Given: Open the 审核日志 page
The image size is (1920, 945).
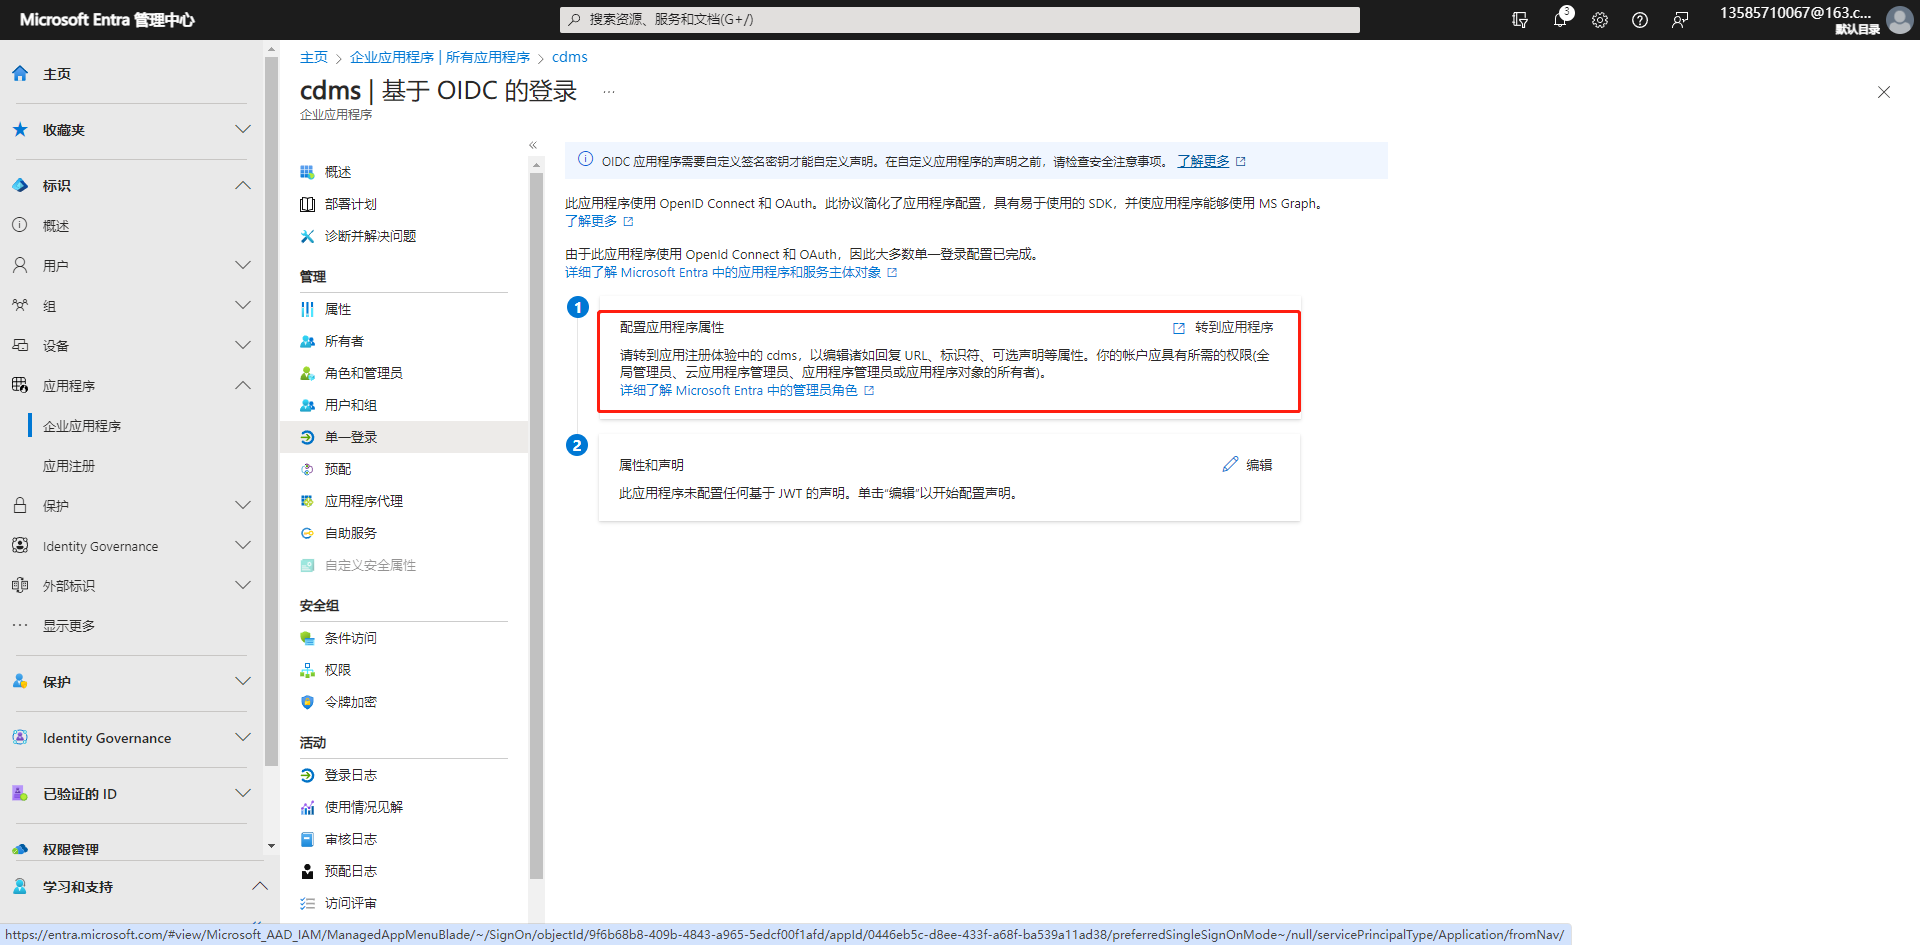Looking at the screenshot, I should point(351,838).
